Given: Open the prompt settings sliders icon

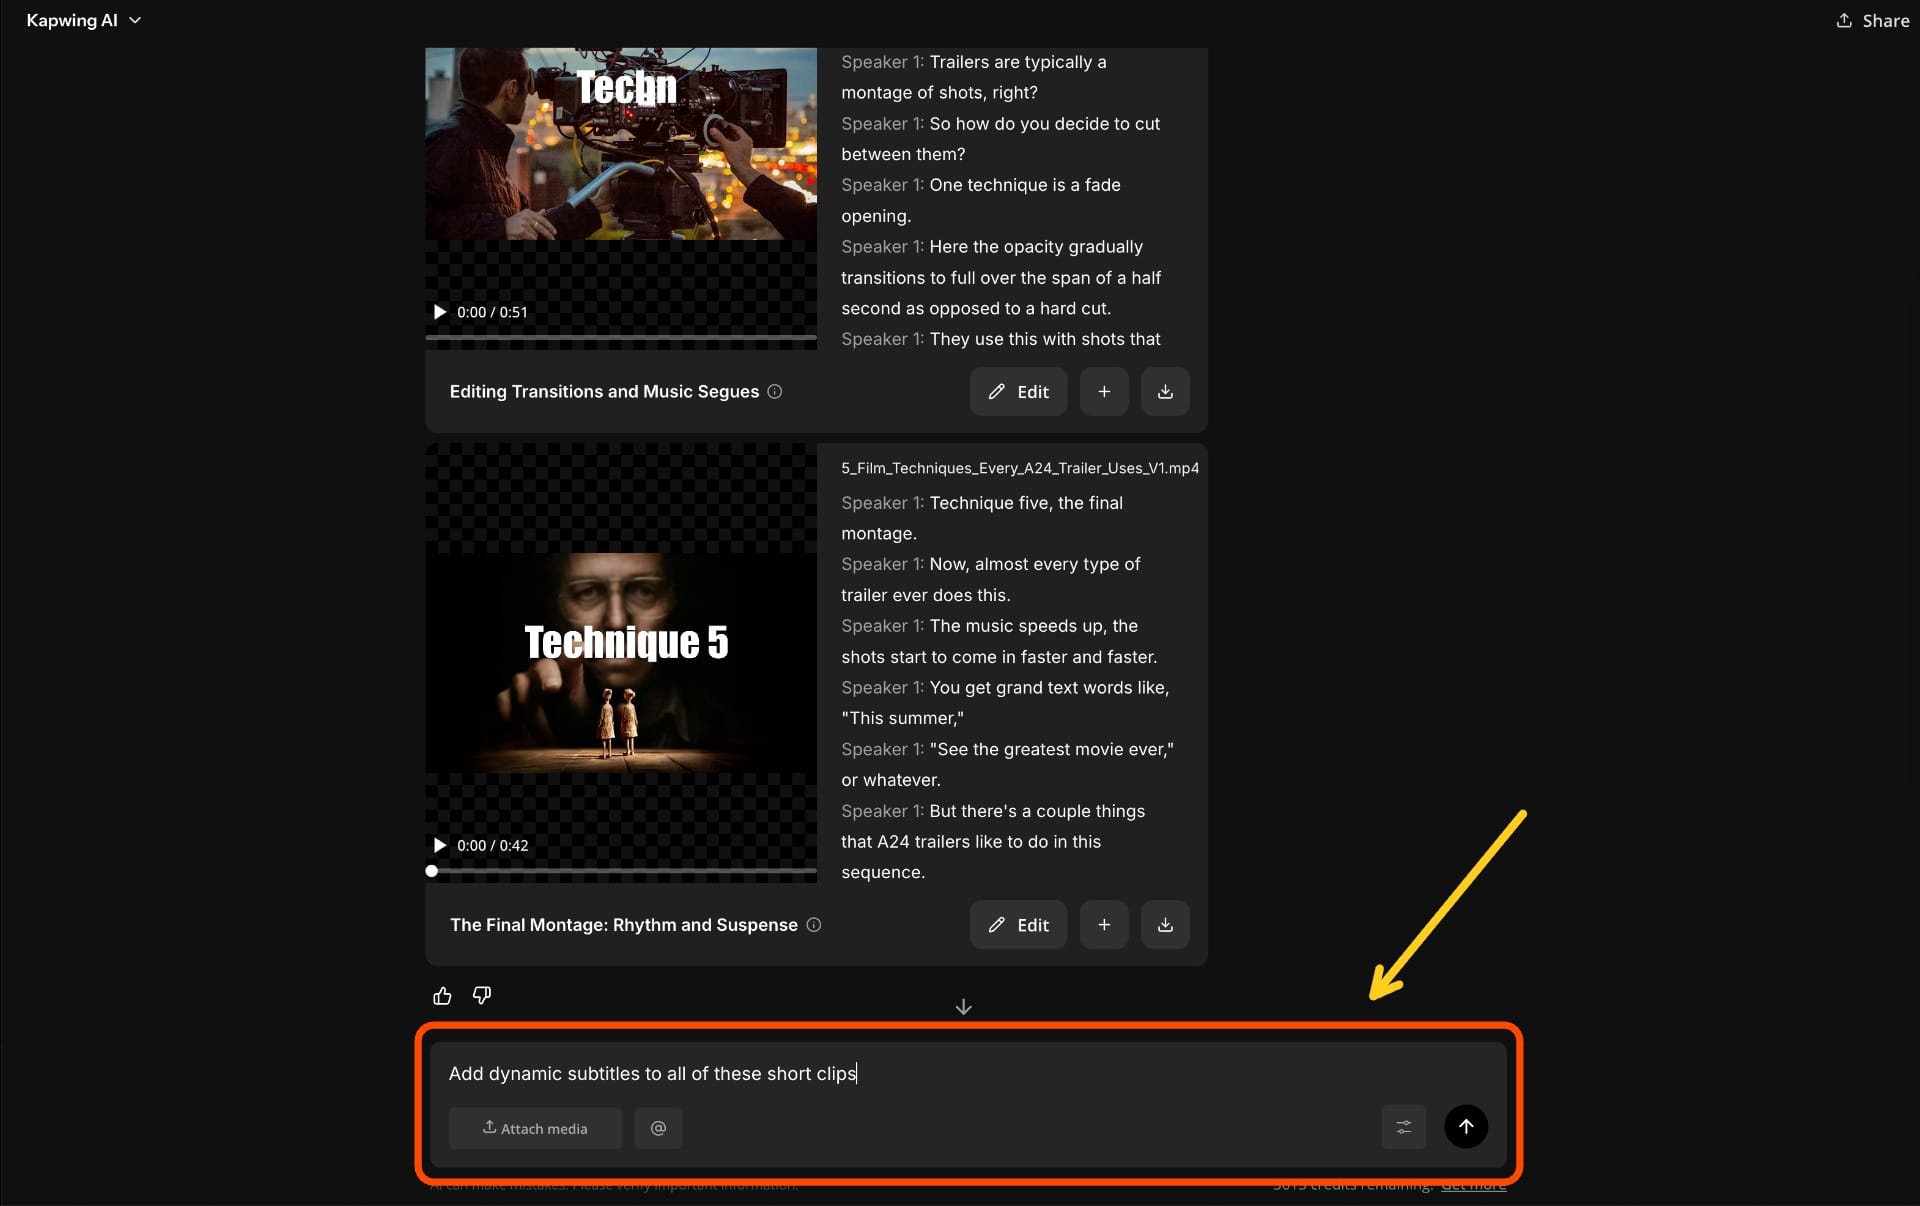Looking at the screenshot, I should point(1404,1127).
